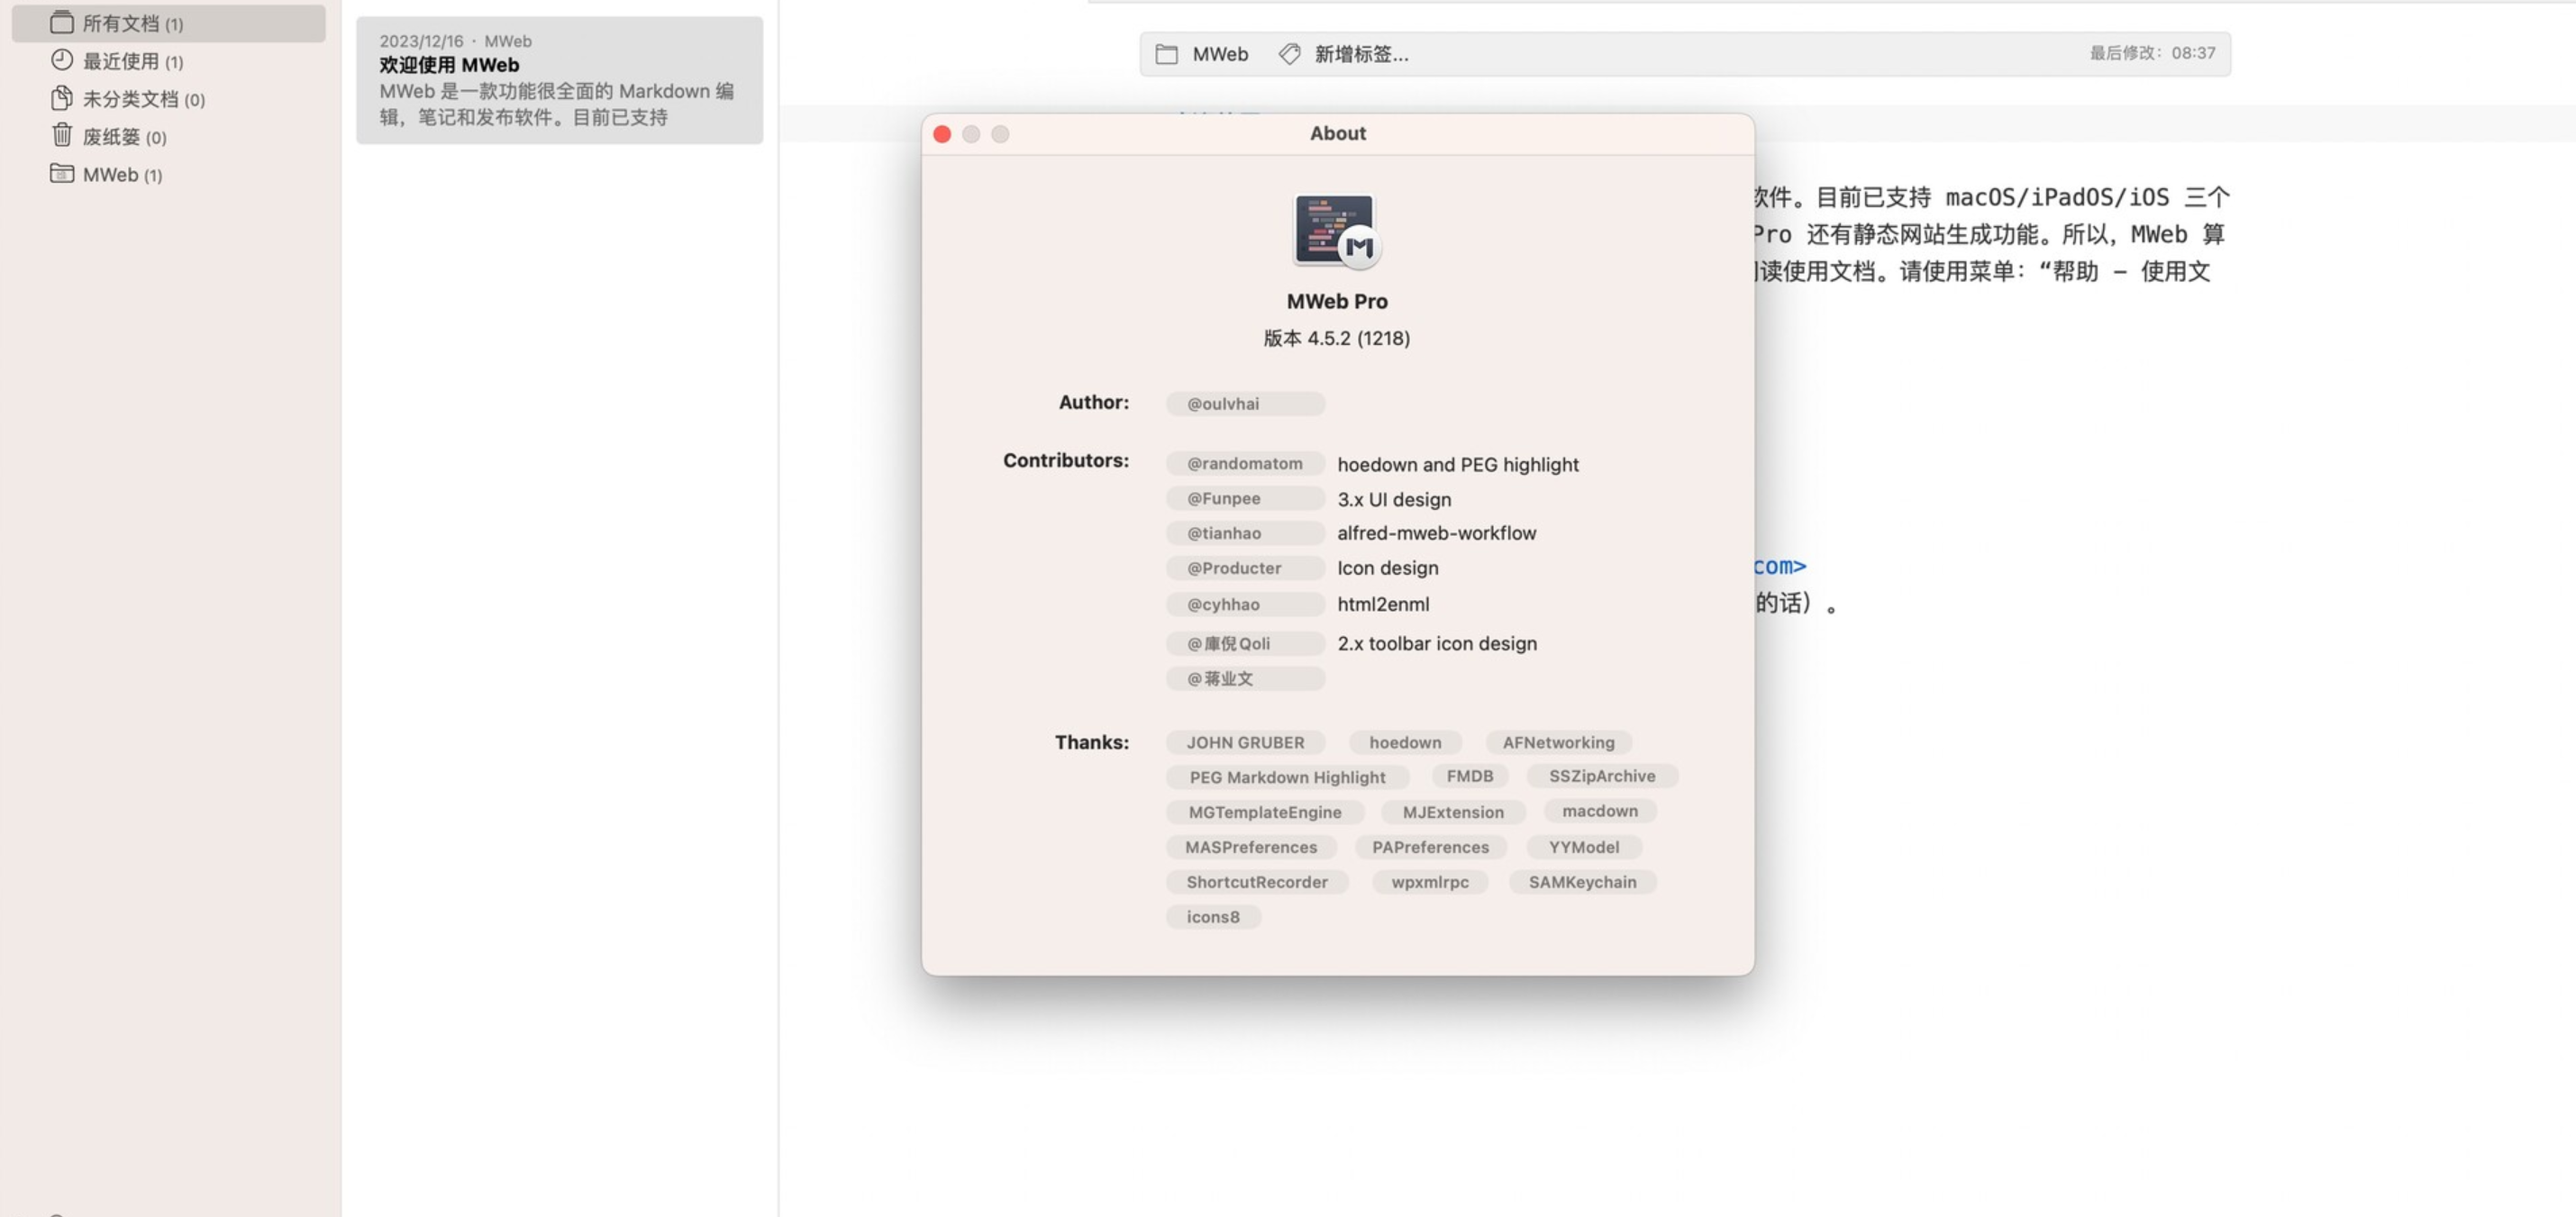The image size is (2576, 1217).
Task: Open contributor link @庫倪Qoli
Action: (x=1245, y=644)
